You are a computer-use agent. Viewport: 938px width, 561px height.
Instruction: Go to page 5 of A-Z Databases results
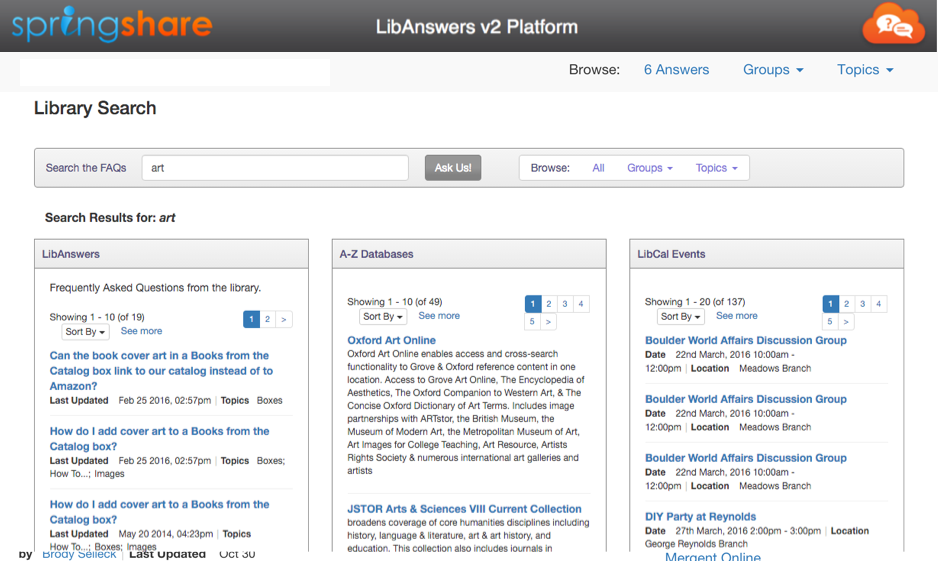532,322
